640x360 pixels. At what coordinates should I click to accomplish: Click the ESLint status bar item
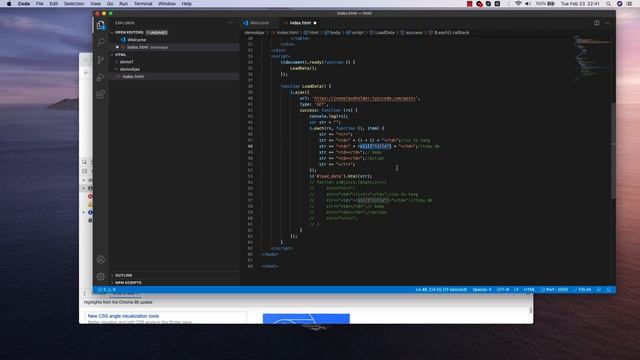pyautogui.click(x=582, y=290)
